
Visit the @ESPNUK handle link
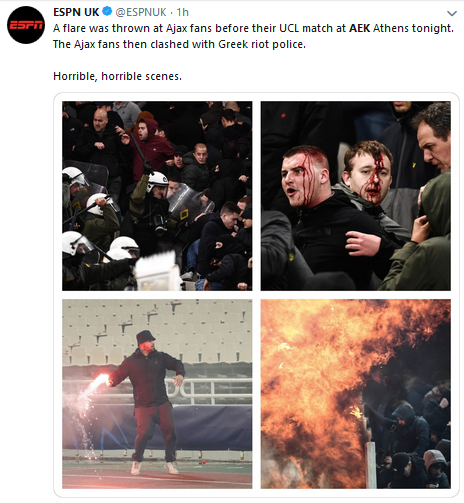pyautogui.click(x=141, y=12)
